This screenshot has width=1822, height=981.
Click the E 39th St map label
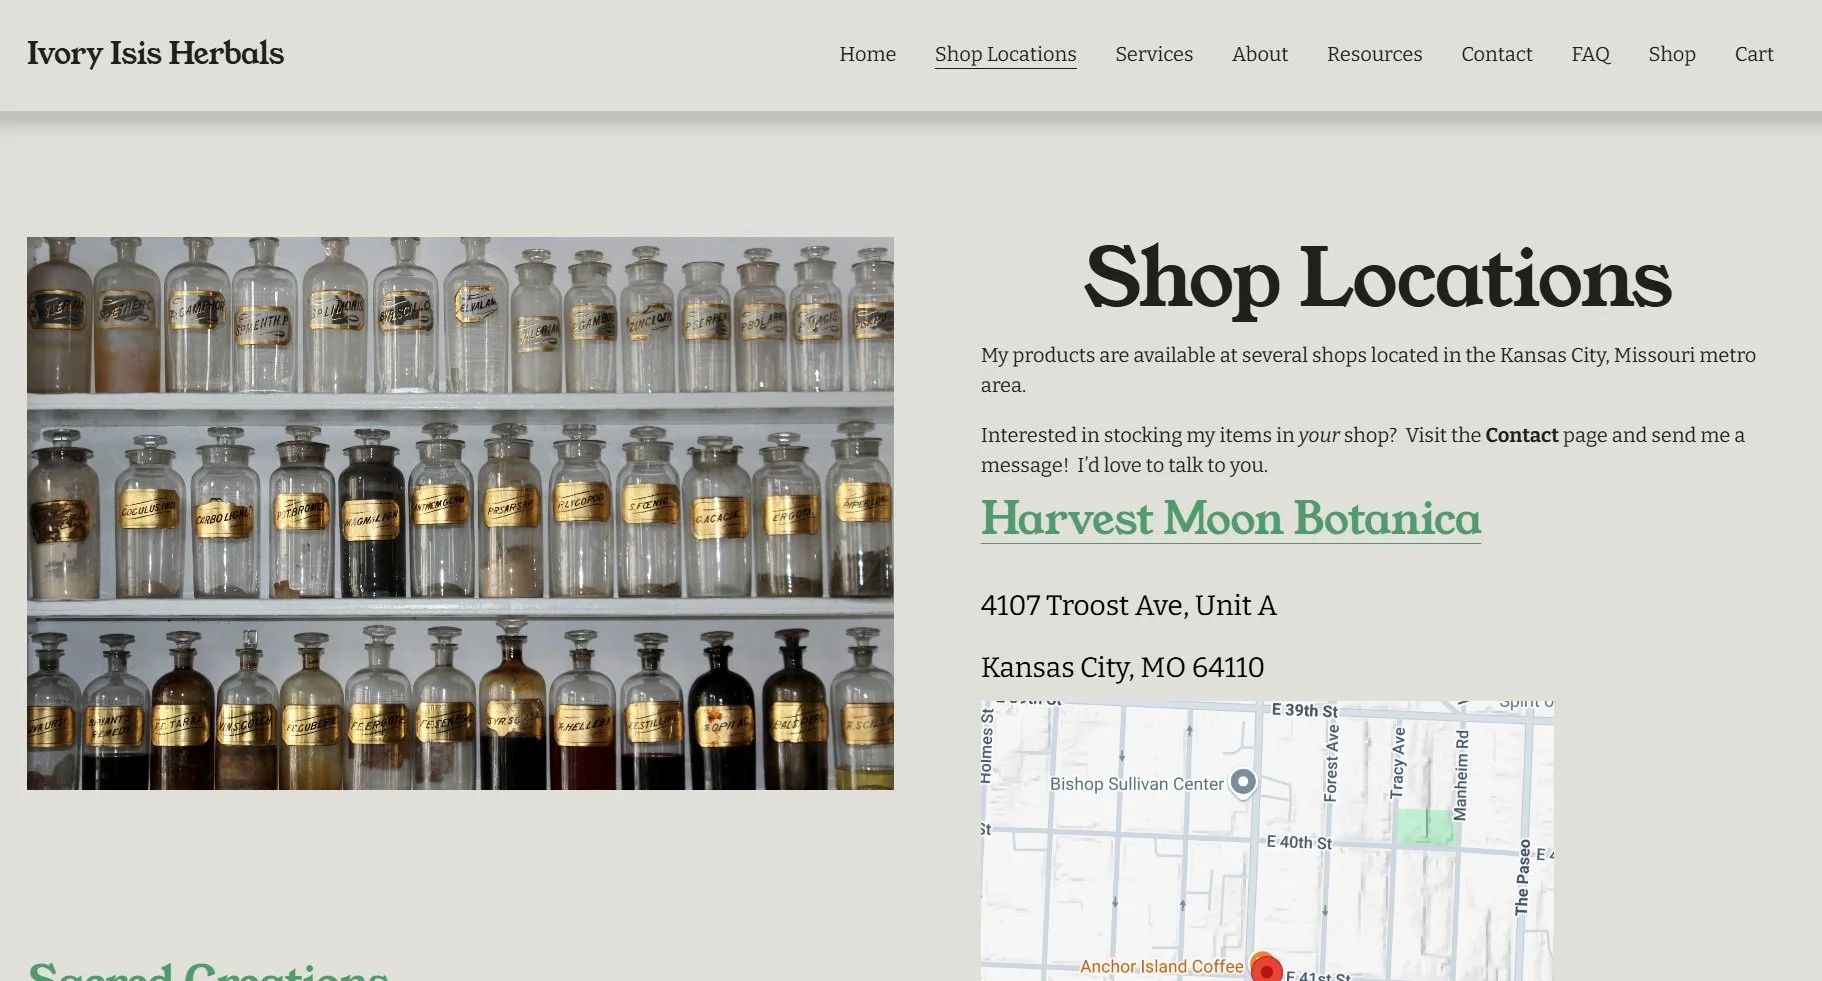click(1304, 710)
